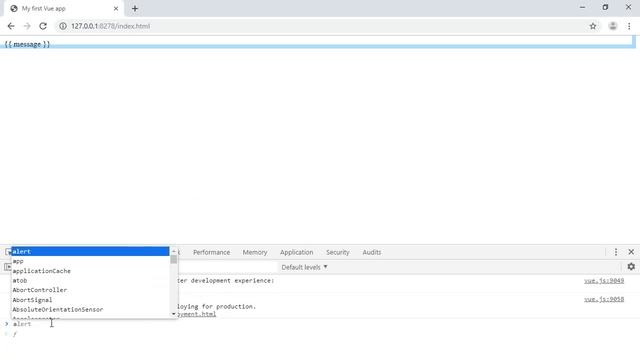Click autocomplete scrollbar thumb
The height and width of the screenshot is (360, 640).
(x=174, y=260)
